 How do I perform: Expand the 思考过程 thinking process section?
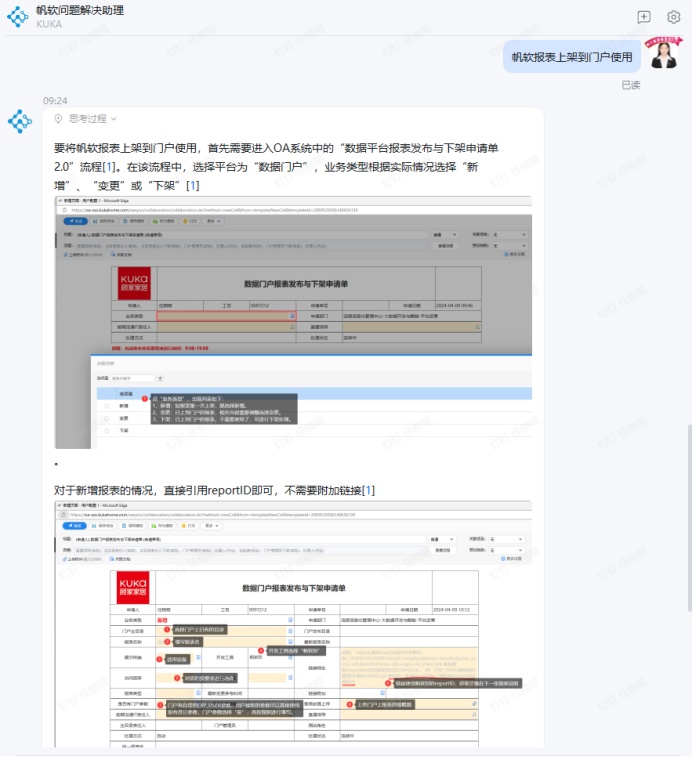click(x=86, y=119)
